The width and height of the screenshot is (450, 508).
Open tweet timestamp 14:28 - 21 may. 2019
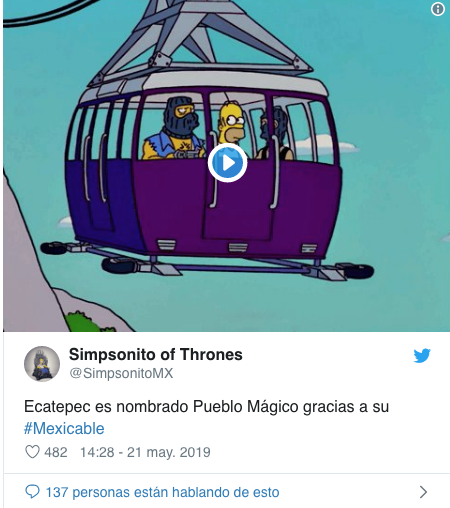coord(145,452)
